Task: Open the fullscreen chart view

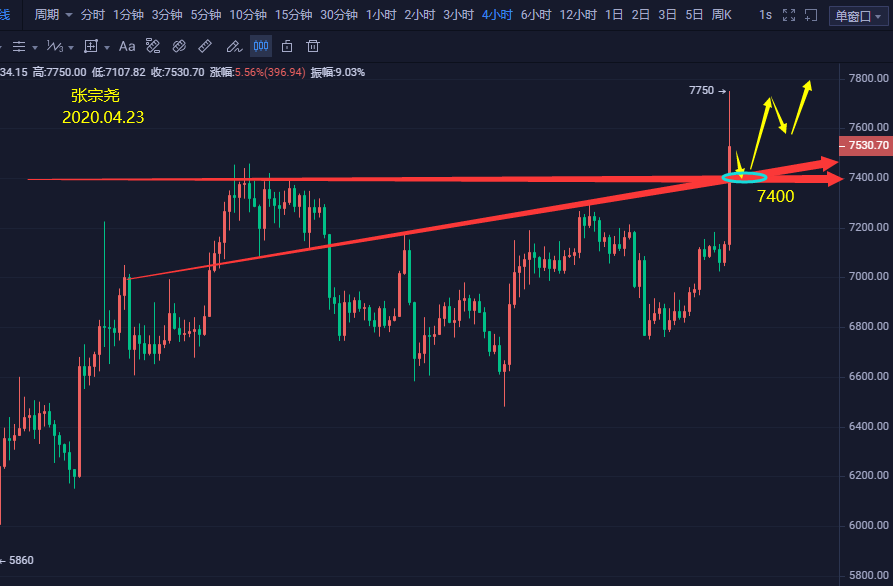Action: pos(789,15)
